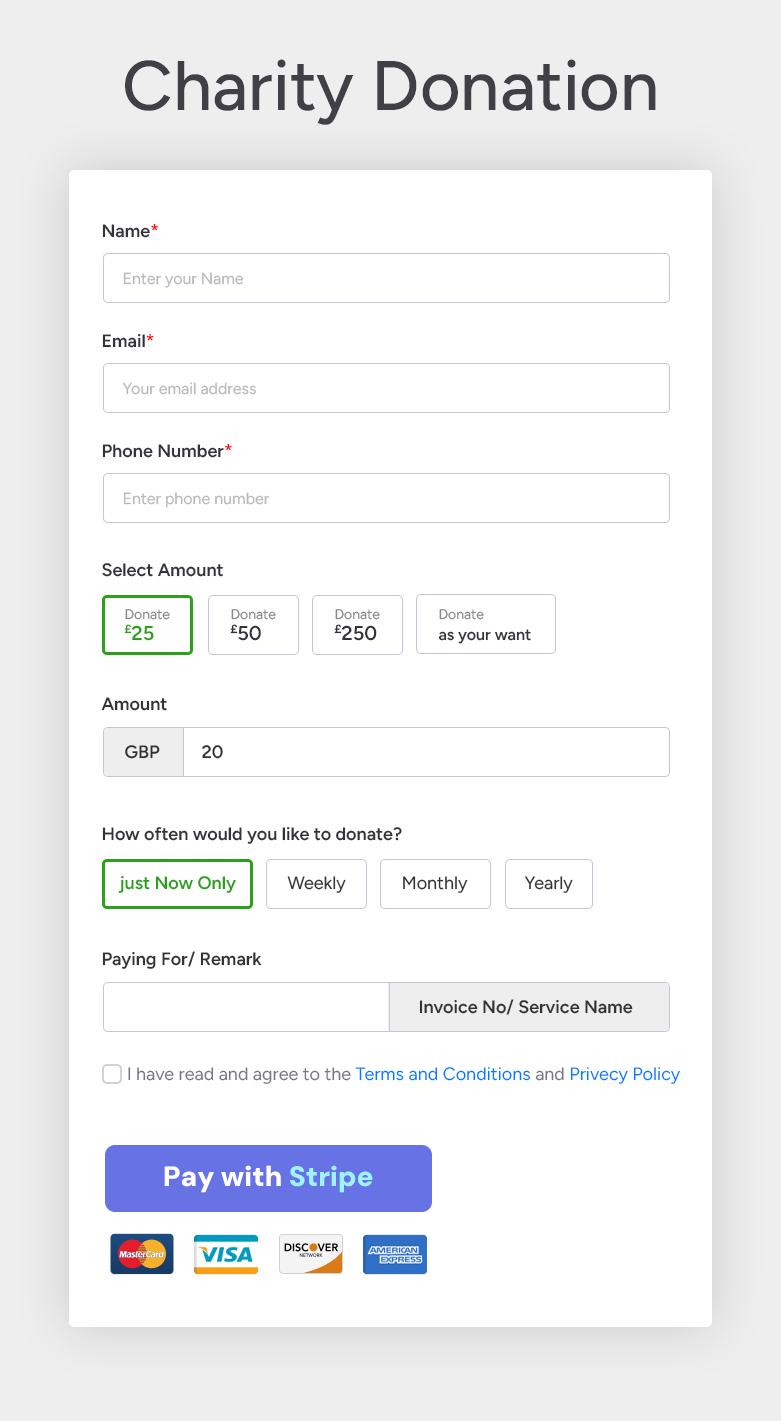Set donation frequency to Weekly

[x=316, y=884]
